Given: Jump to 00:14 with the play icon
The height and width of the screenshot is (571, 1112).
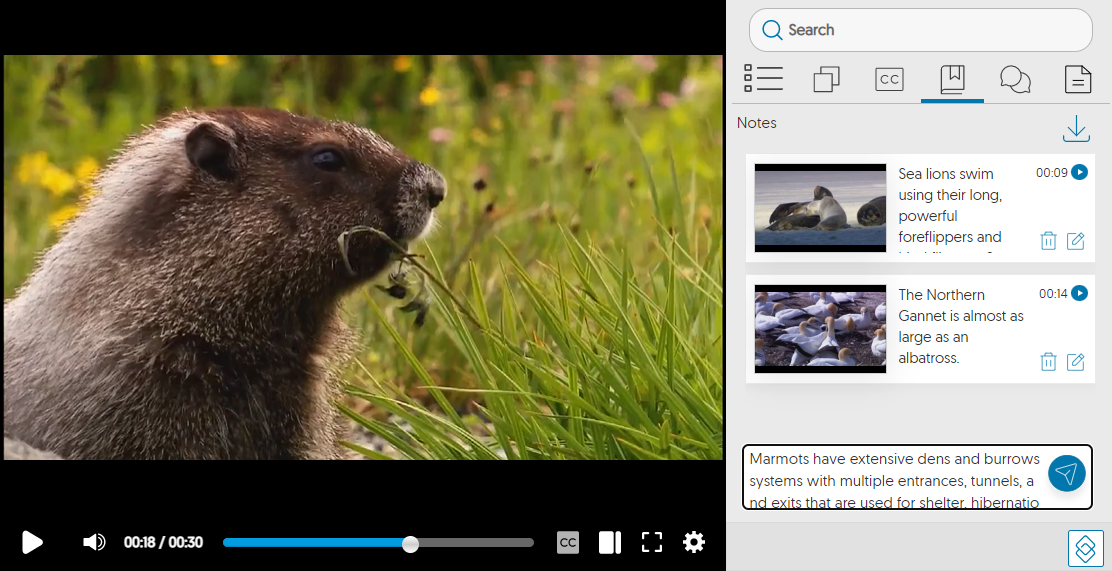Looking at the screenshot, I should tap(1079, 293).
